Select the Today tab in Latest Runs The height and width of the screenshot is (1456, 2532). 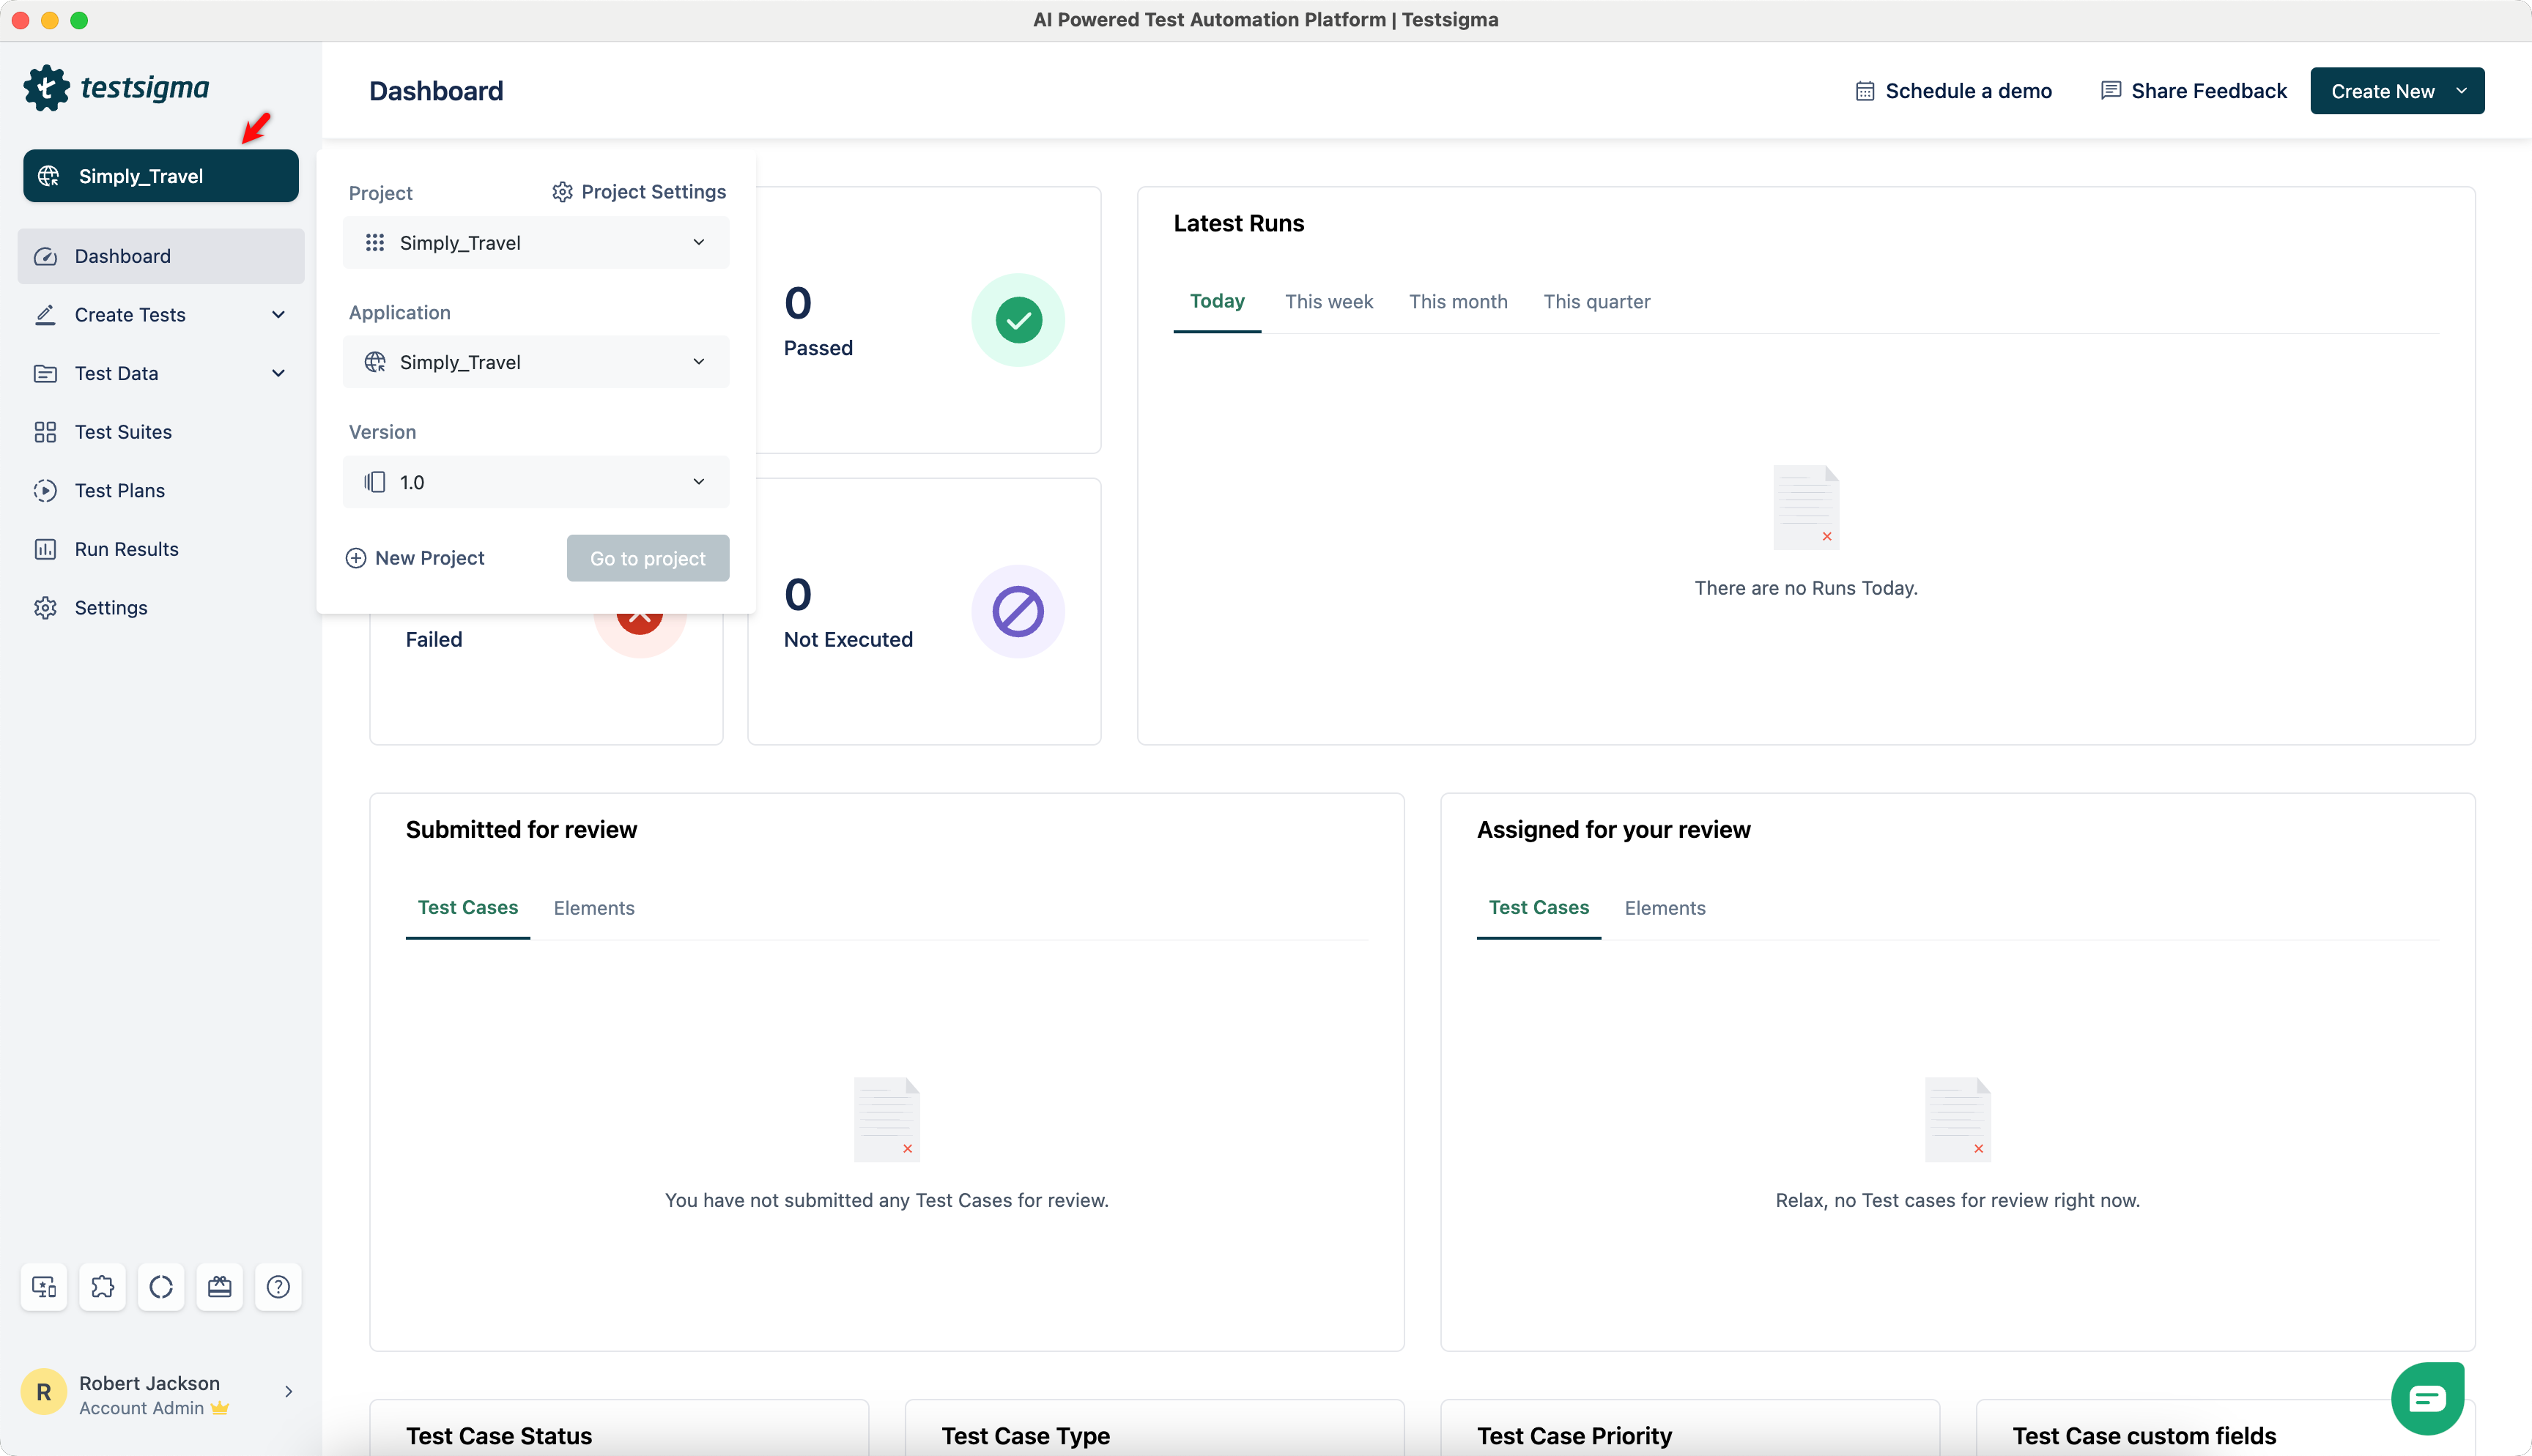point(1217,302)
